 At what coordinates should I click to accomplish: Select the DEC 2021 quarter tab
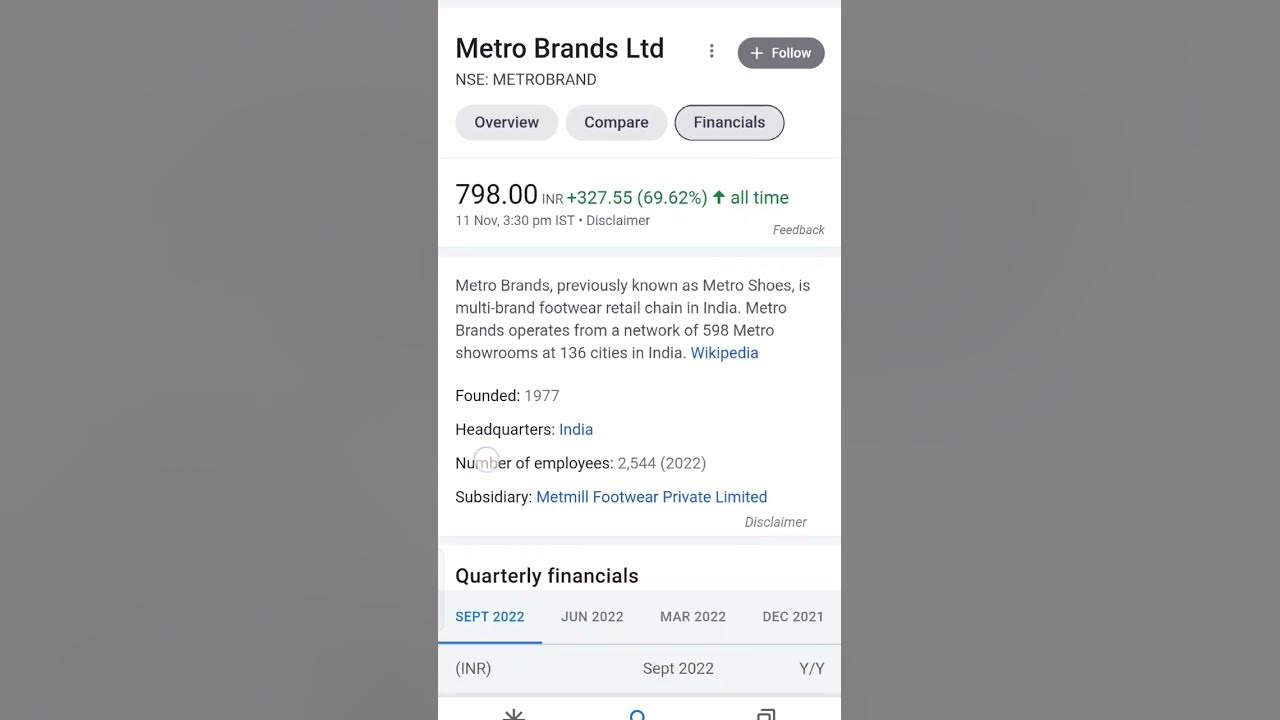coord(793,616)
